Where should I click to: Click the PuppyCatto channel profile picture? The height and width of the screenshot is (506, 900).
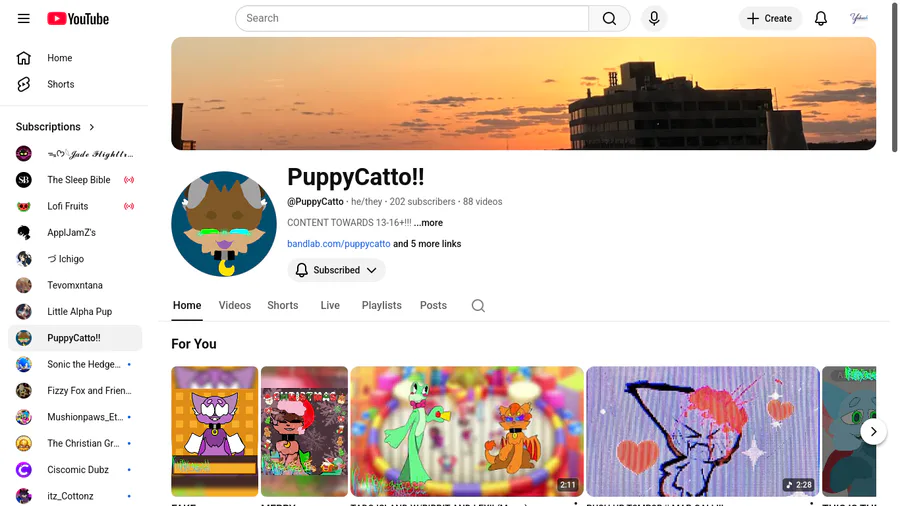coord(224,224)
